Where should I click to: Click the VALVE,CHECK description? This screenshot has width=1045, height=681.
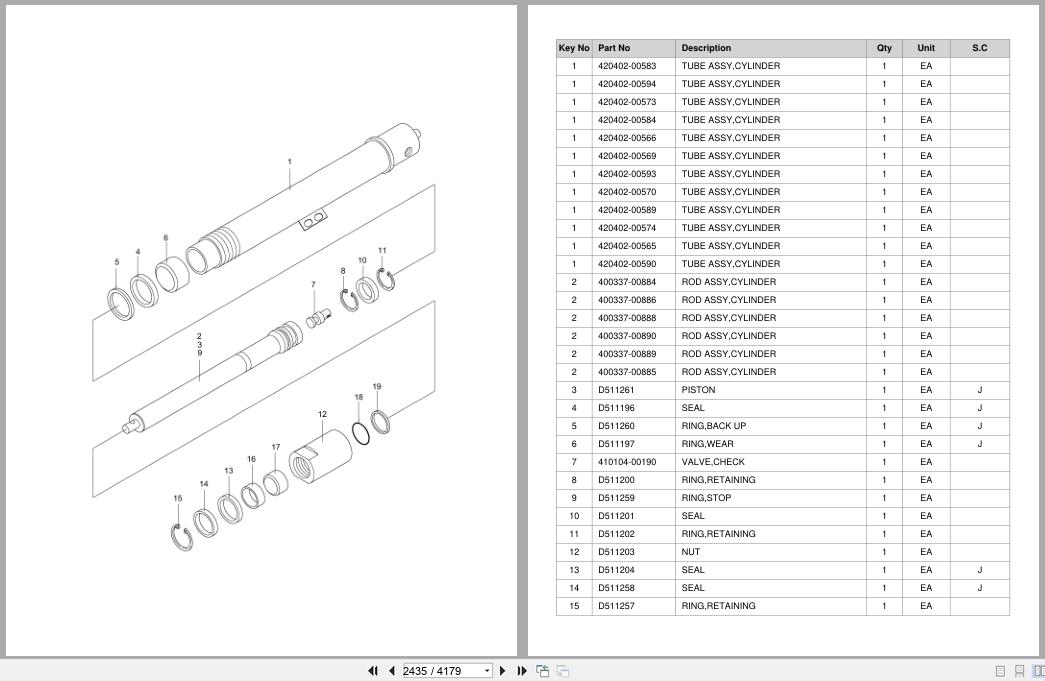coord(712,462)
